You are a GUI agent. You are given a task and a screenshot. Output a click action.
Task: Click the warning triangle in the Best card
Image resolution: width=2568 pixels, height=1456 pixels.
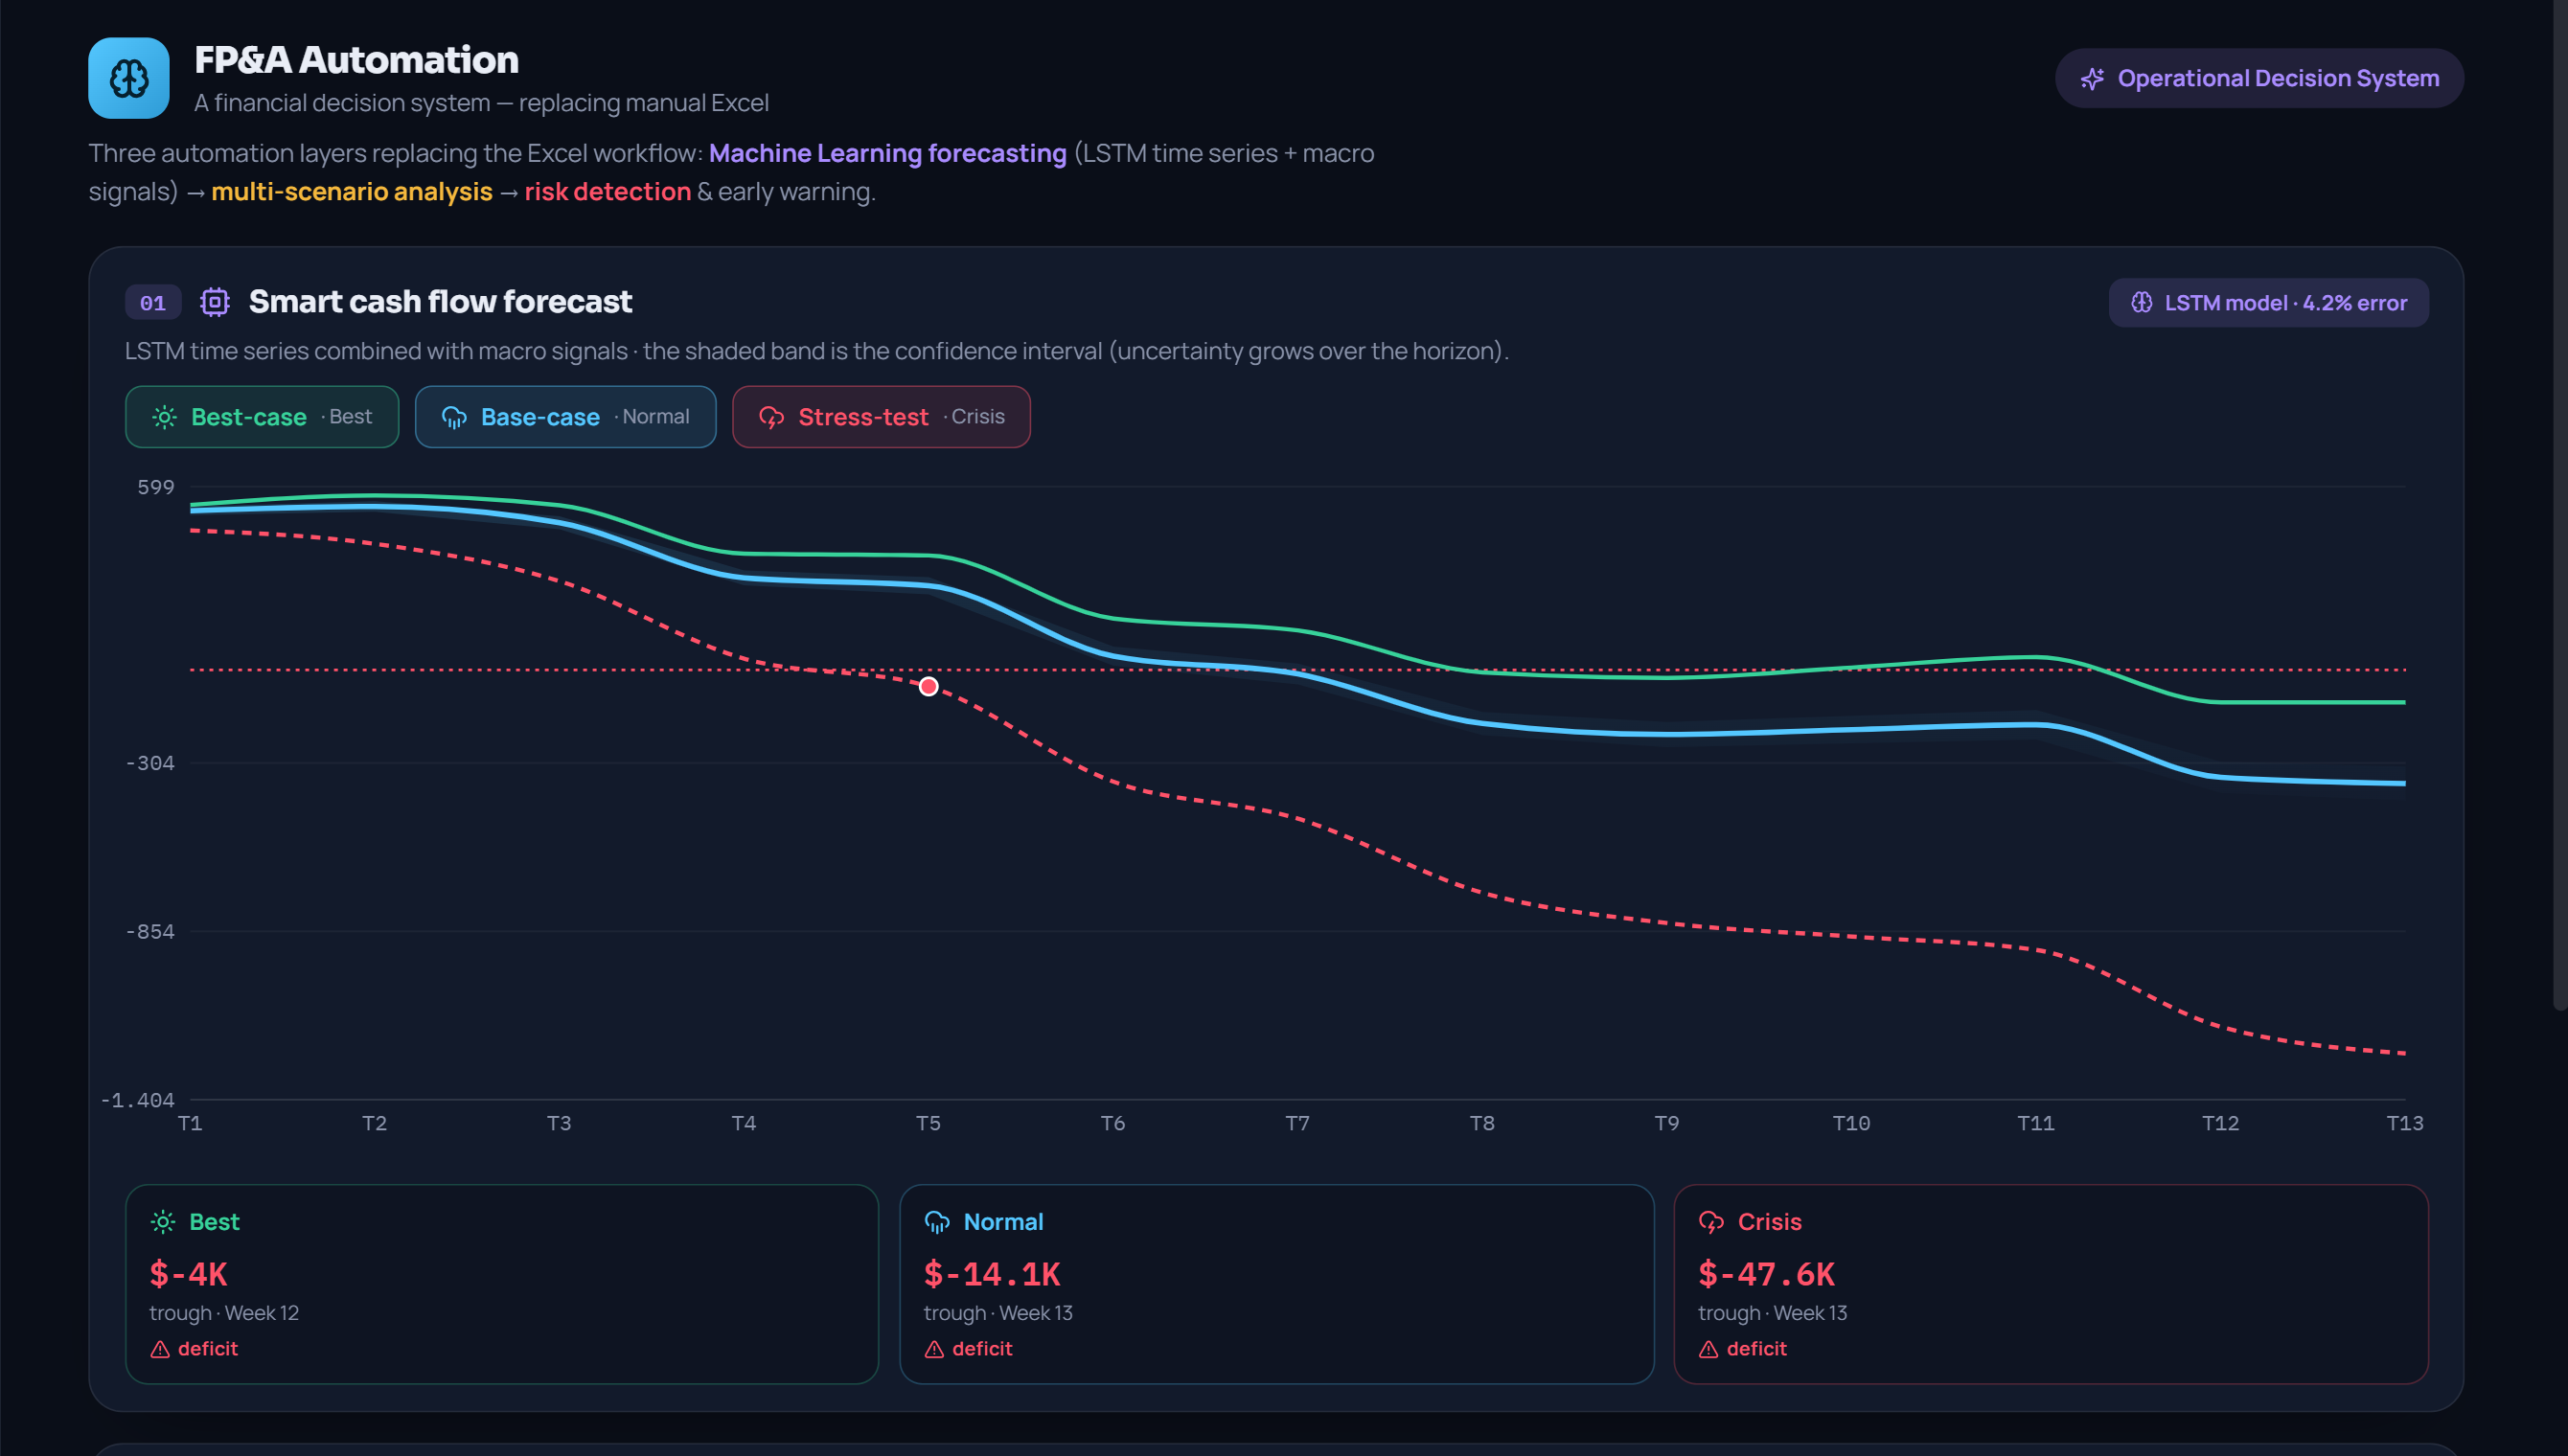(160, 1349)
